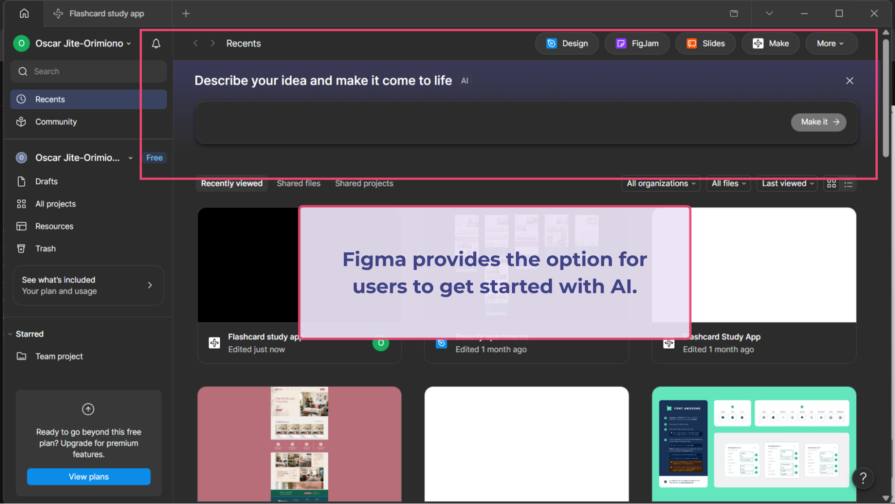Switch to list view layout
This screenshot has height=504, width=895.
tap(848, 184)
